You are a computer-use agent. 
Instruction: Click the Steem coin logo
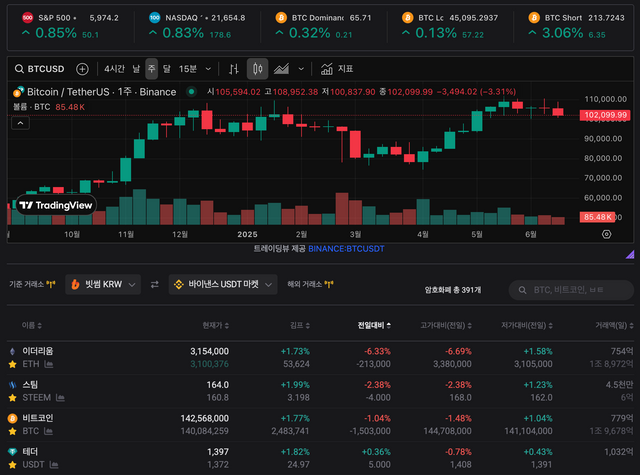(x=13, y=385)
